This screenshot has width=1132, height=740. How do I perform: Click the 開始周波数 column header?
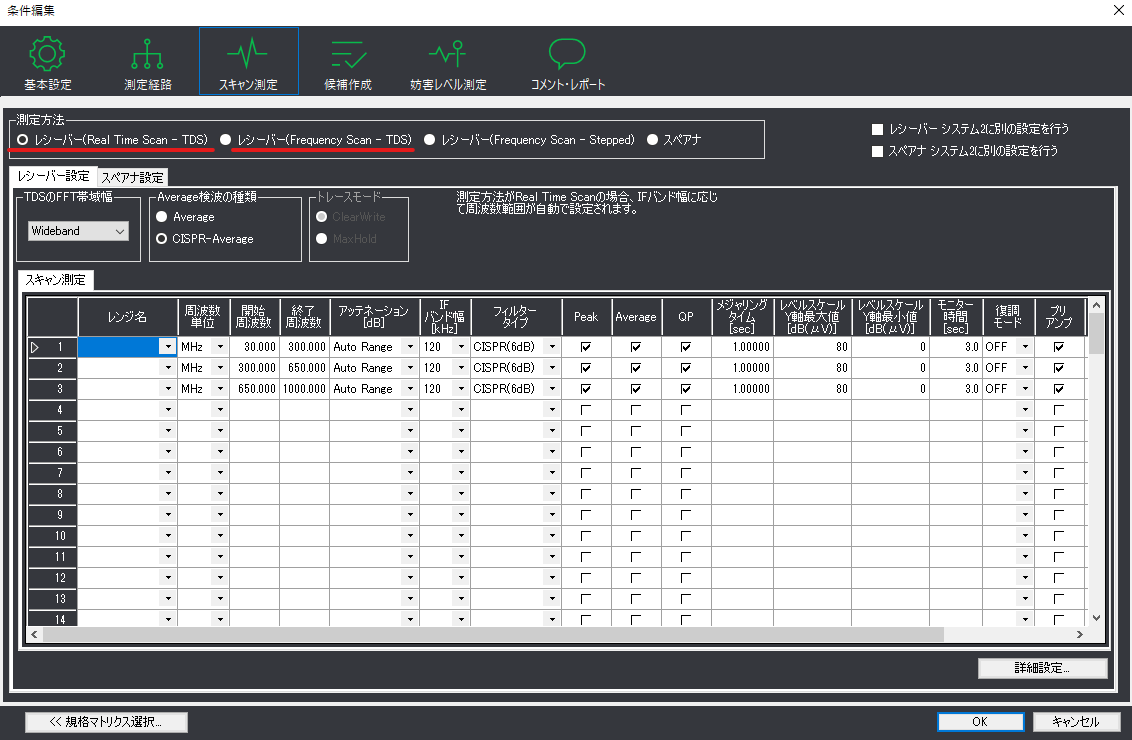coord(255,317)
